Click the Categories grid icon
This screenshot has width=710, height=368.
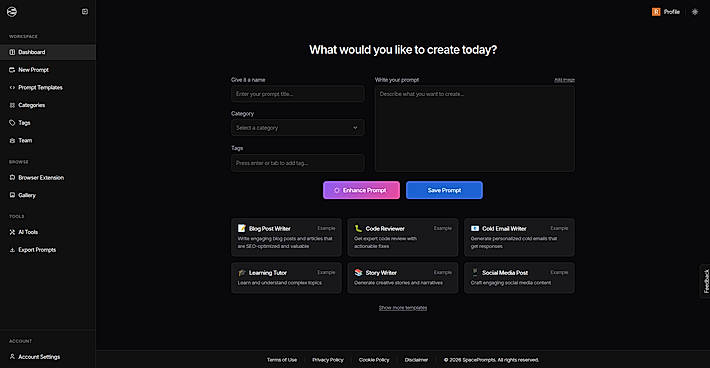12,105
